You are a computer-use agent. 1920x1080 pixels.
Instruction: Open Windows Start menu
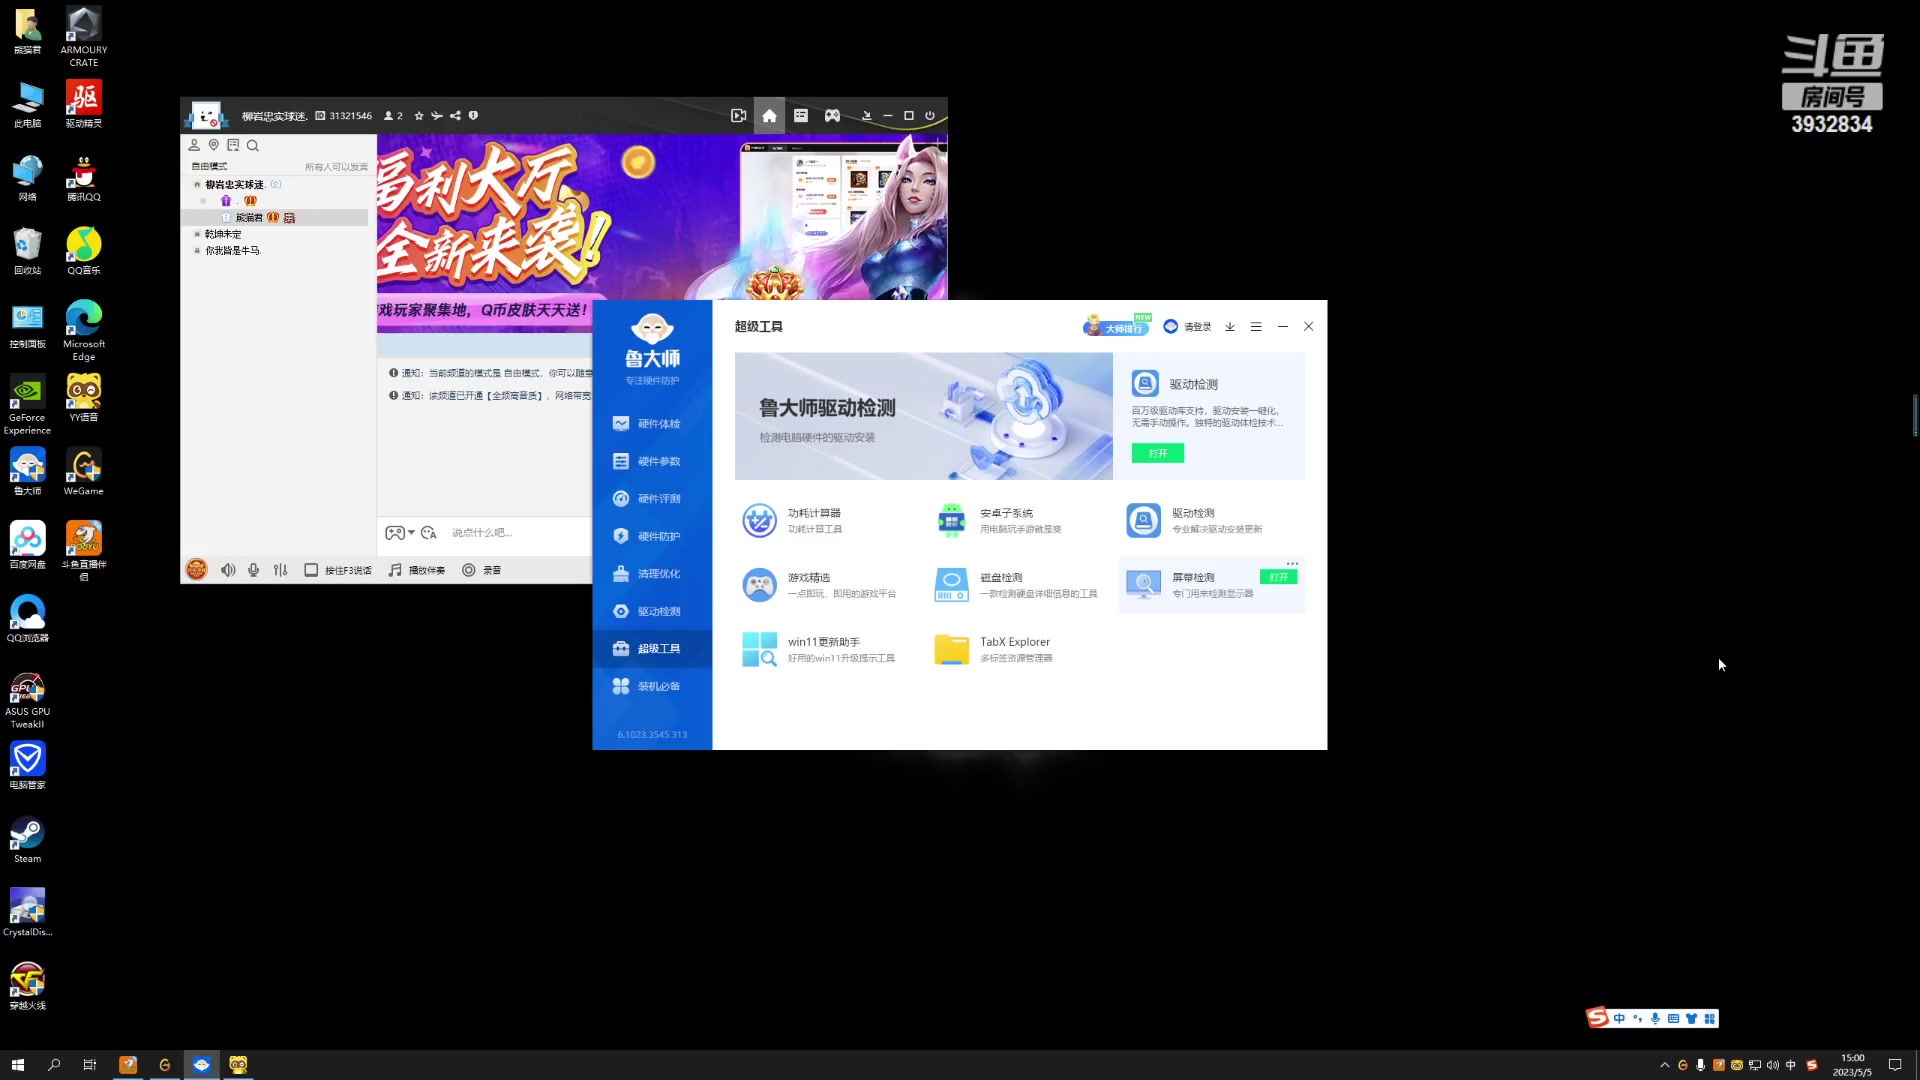coord(17,1065)
